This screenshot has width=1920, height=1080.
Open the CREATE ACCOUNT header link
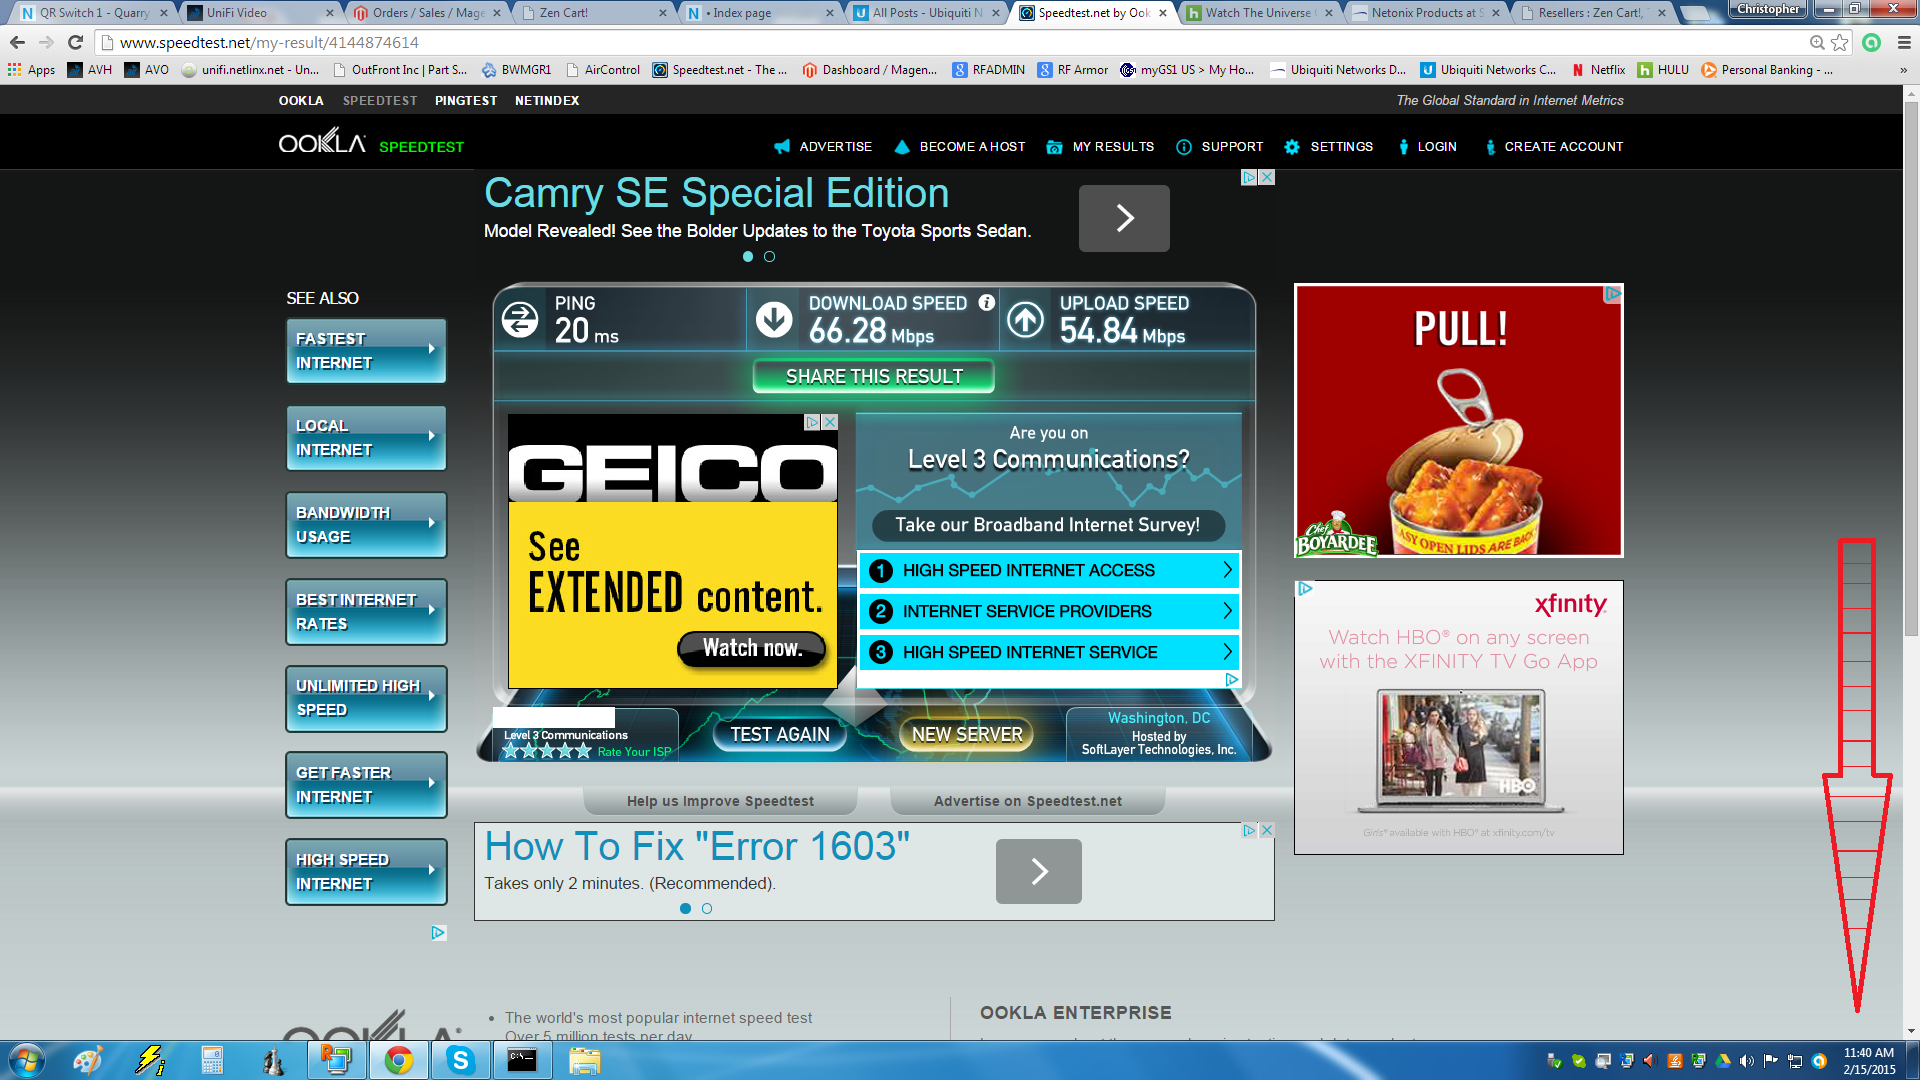click(1553, 147)
